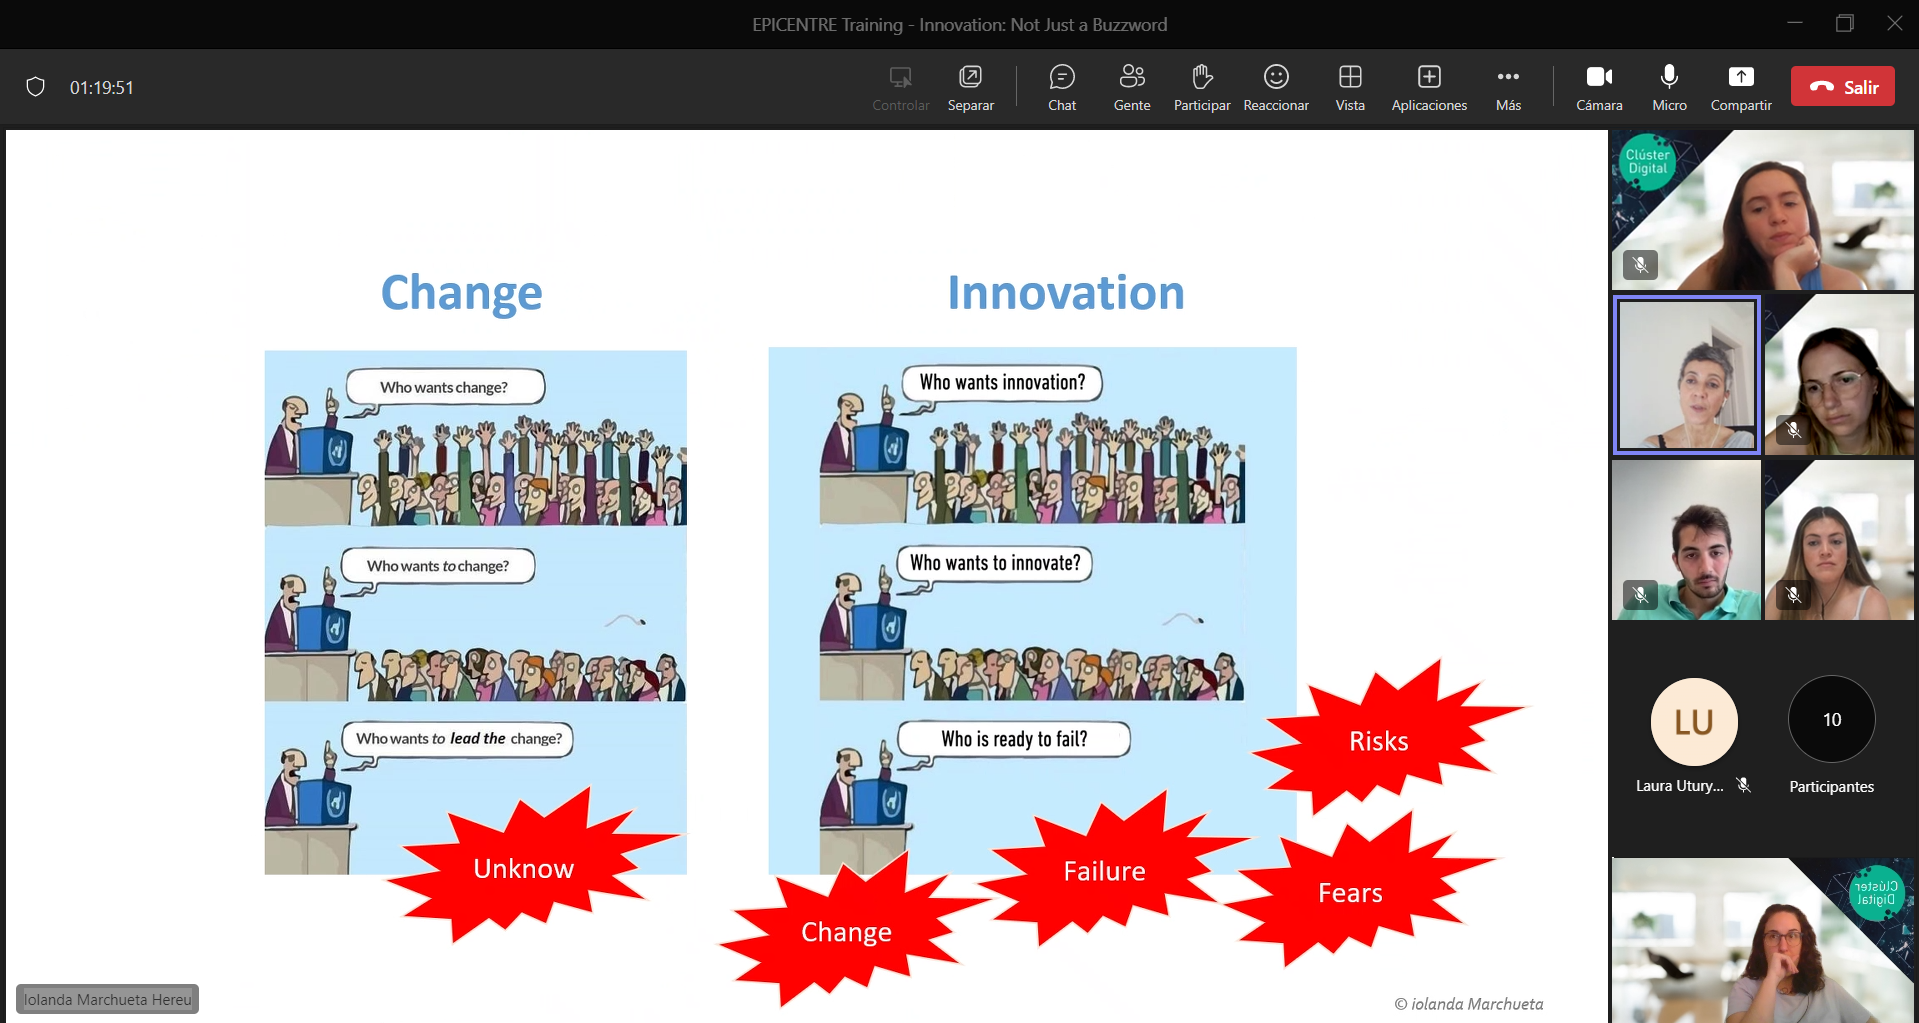1919x1023 pixels.
Task: Select the top Clúster Digital video tile
Action: pos(1761,210)
